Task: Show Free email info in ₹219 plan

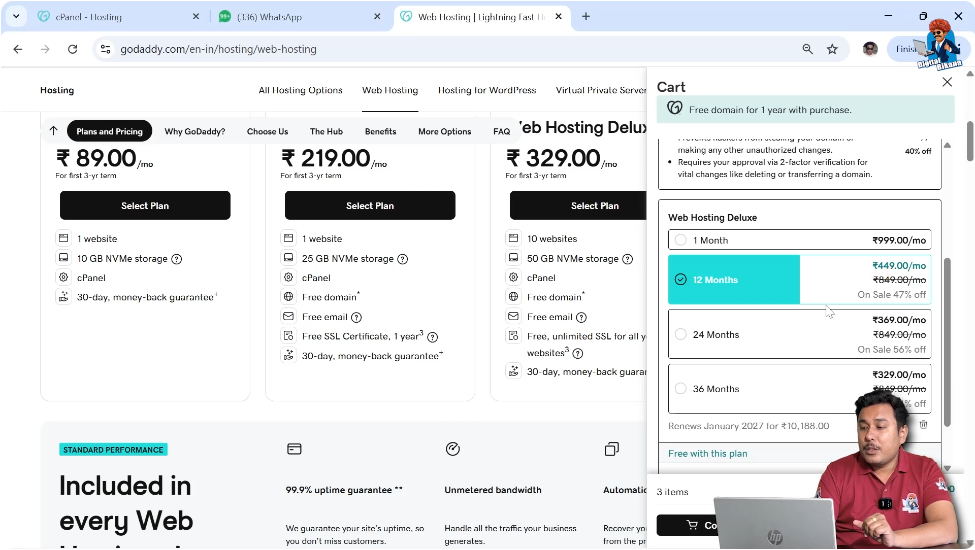Action: [356, 317]
